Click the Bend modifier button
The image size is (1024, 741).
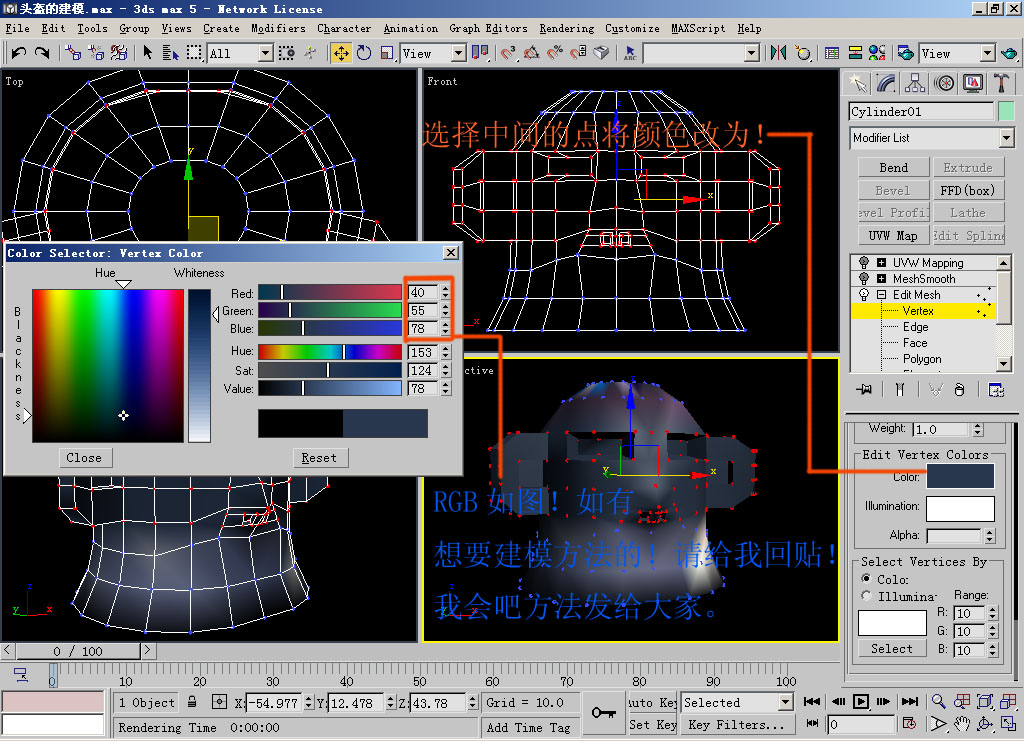[x=893, y=168]
